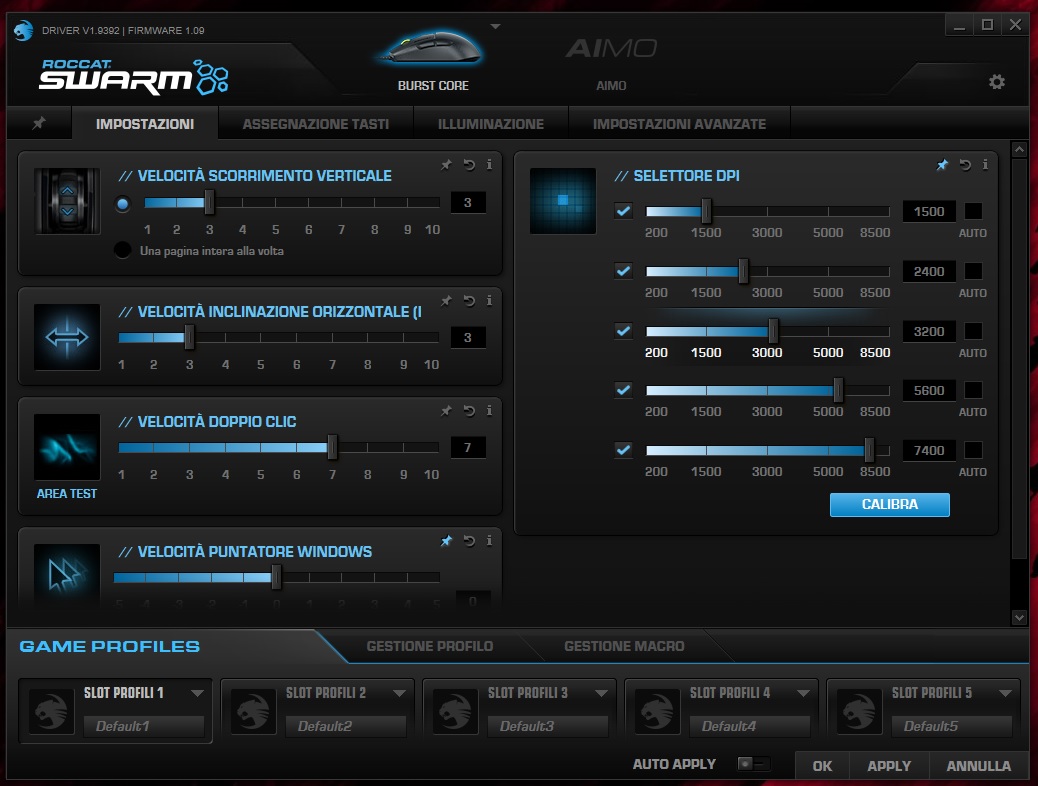Open the Slot Profili 3 dropdown
1038x786 pixels.
tap(601, 693)
